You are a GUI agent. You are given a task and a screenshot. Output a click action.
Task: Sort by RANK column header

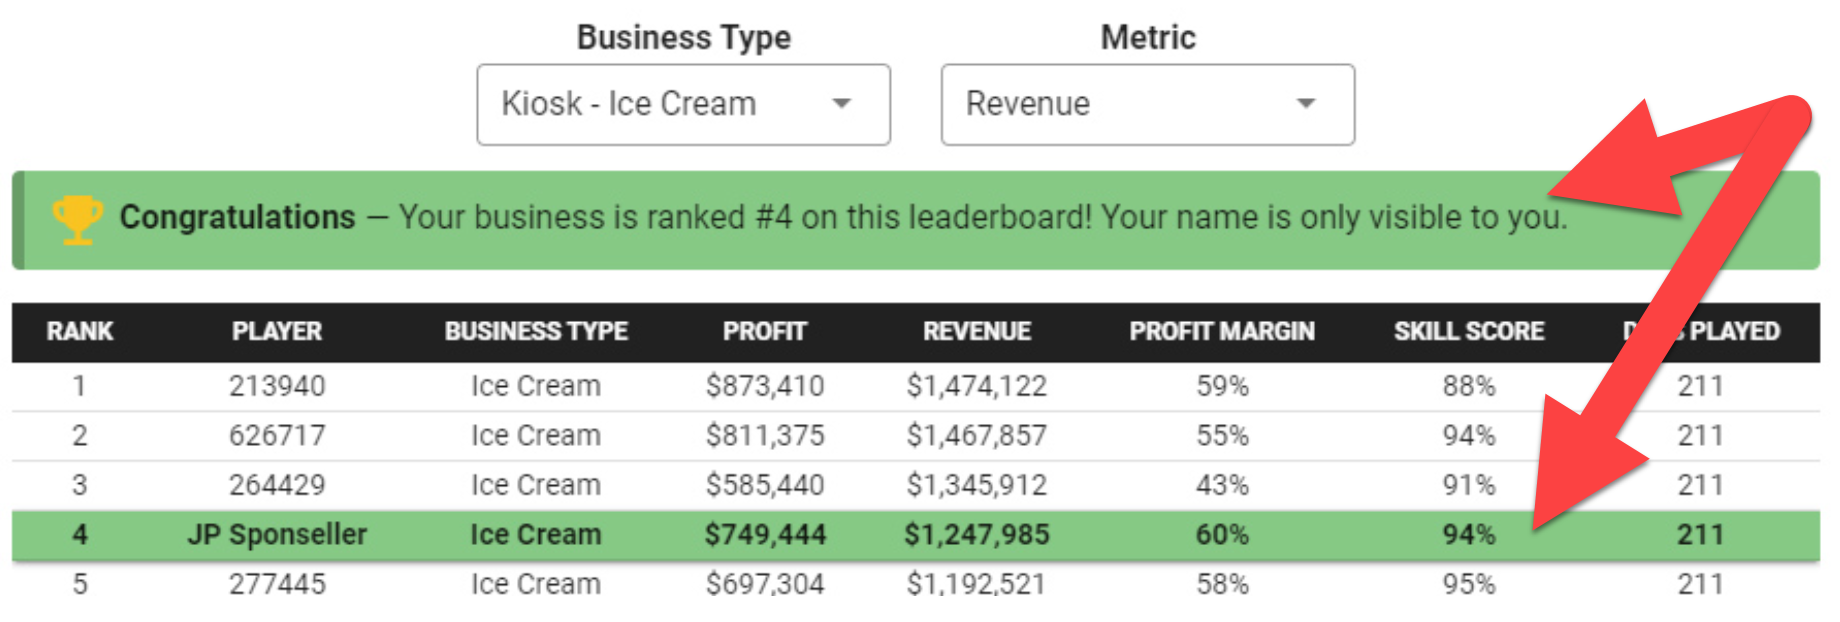pos(80,332)
